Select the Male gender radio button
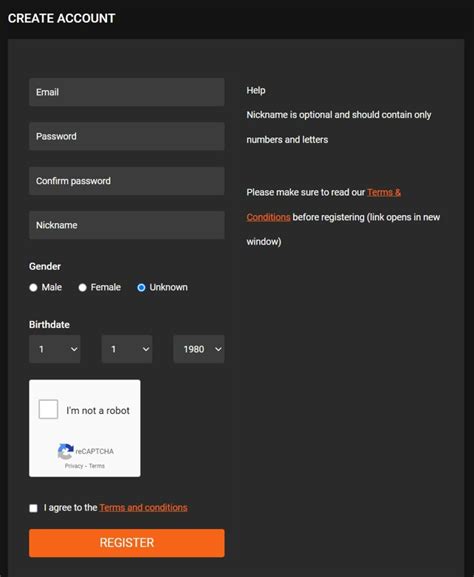 (33, 287)
